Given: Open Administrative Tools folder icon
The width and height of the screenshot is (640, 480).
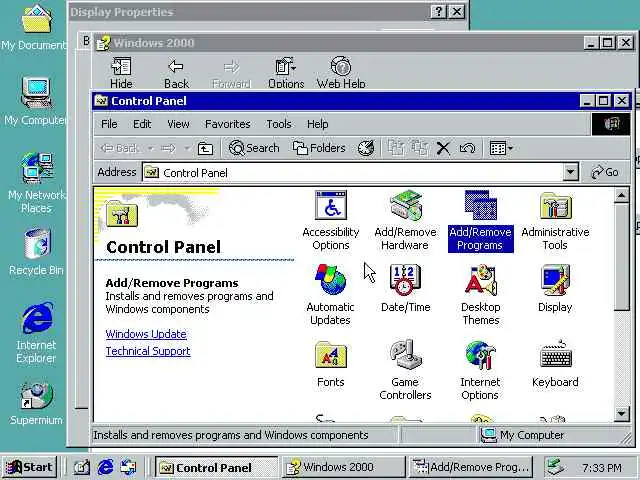Looking at the screenshot, I should [555, 220].
